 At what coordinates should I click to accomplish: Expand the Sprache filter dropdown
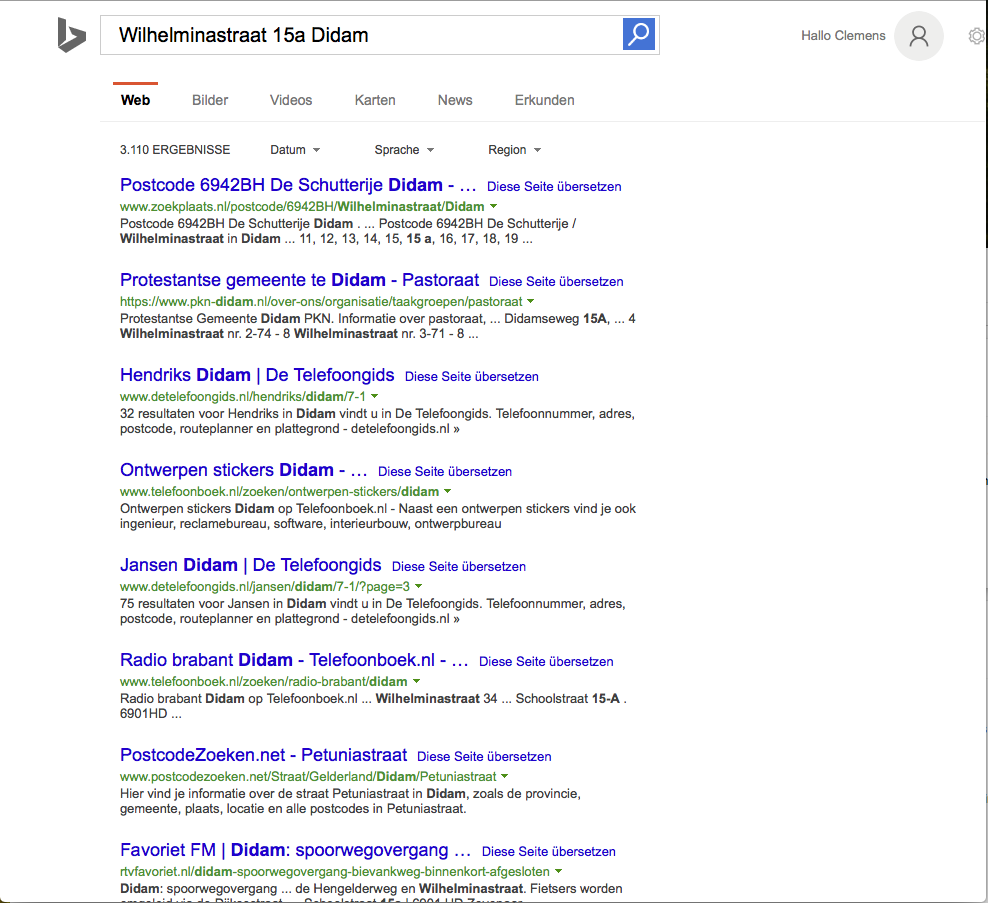[x=404, y=150]
